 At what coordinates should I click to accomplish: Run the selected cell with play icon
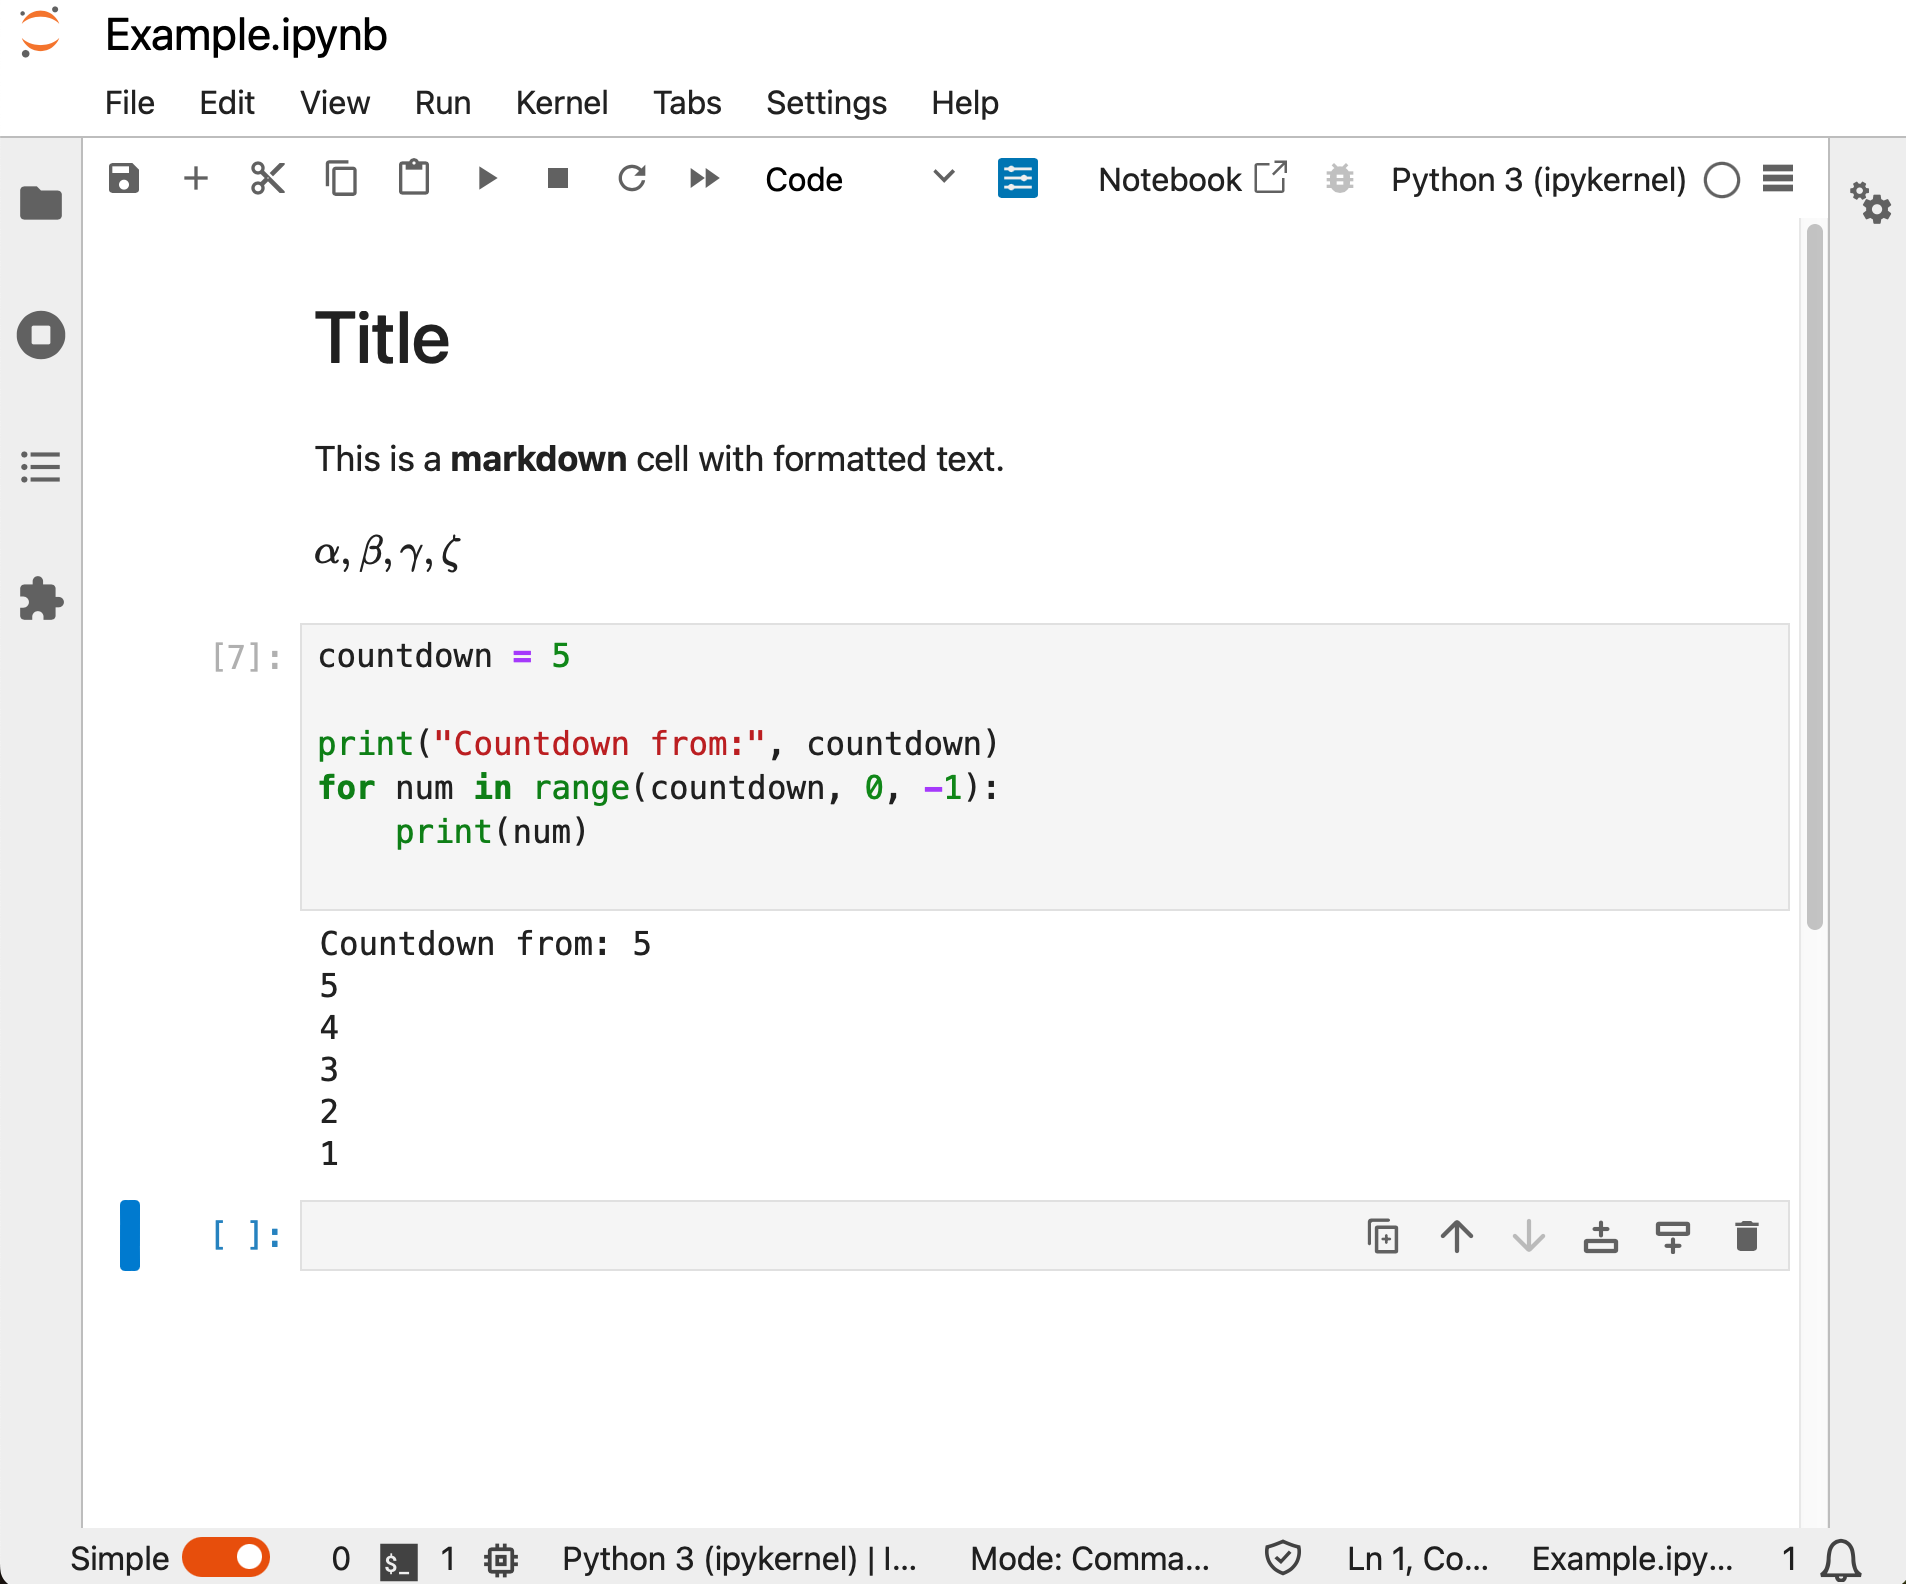pos(487,179)
